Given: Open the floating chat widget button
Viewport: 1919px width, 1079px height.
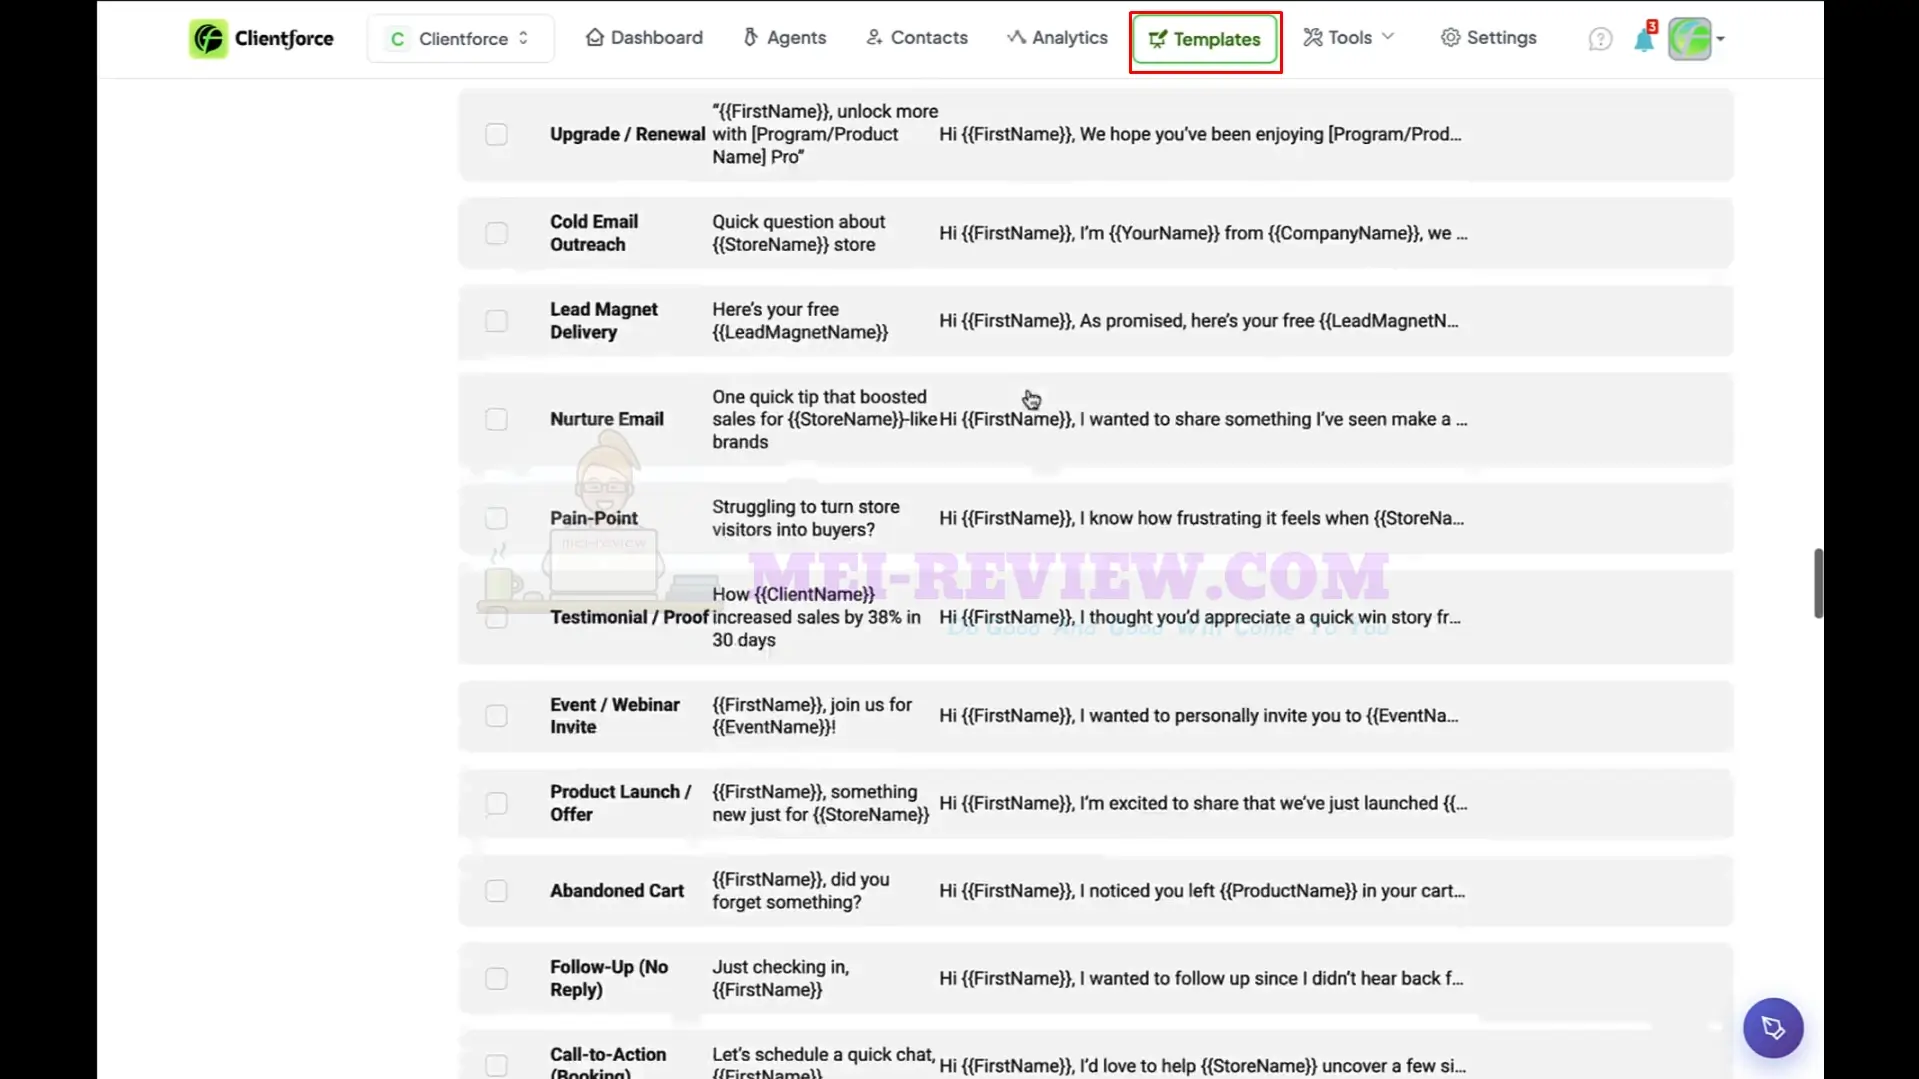Looking at the screenshot, I should tap(1773, 1027).
